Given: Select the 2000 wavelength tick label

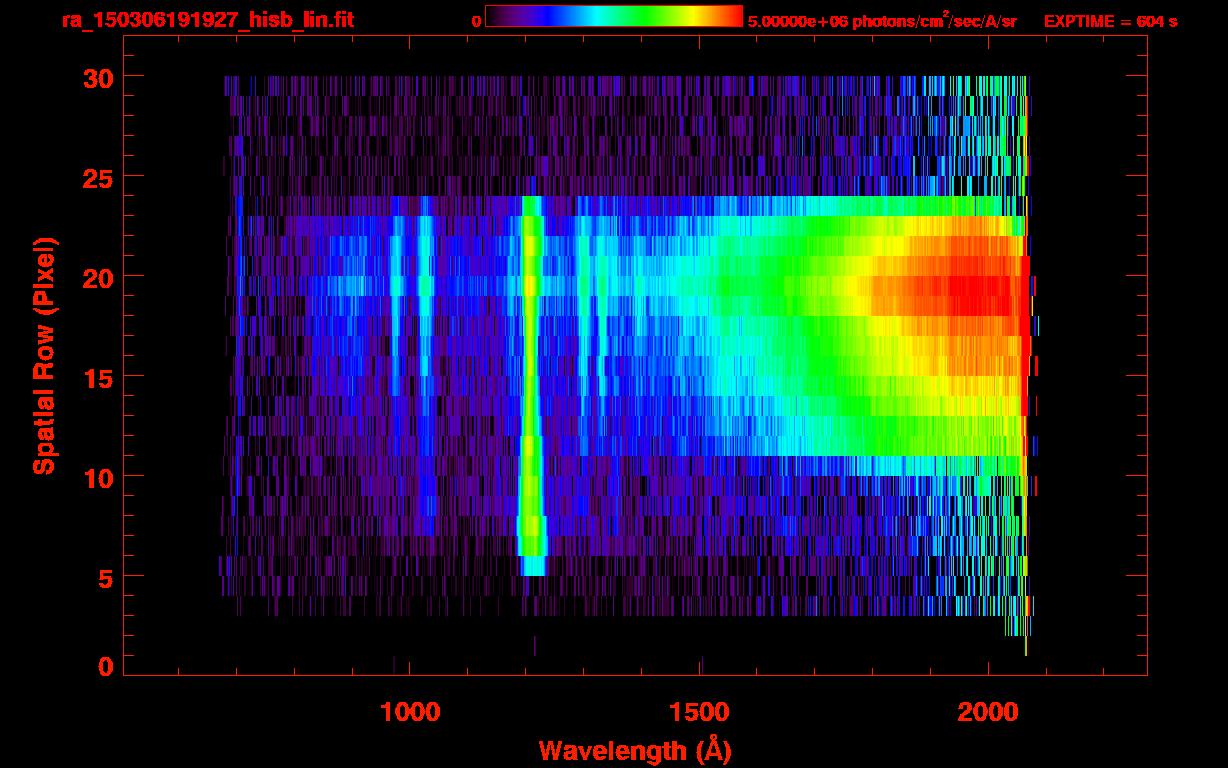Looking at the screenshot, I should click(x=988, y=711).
